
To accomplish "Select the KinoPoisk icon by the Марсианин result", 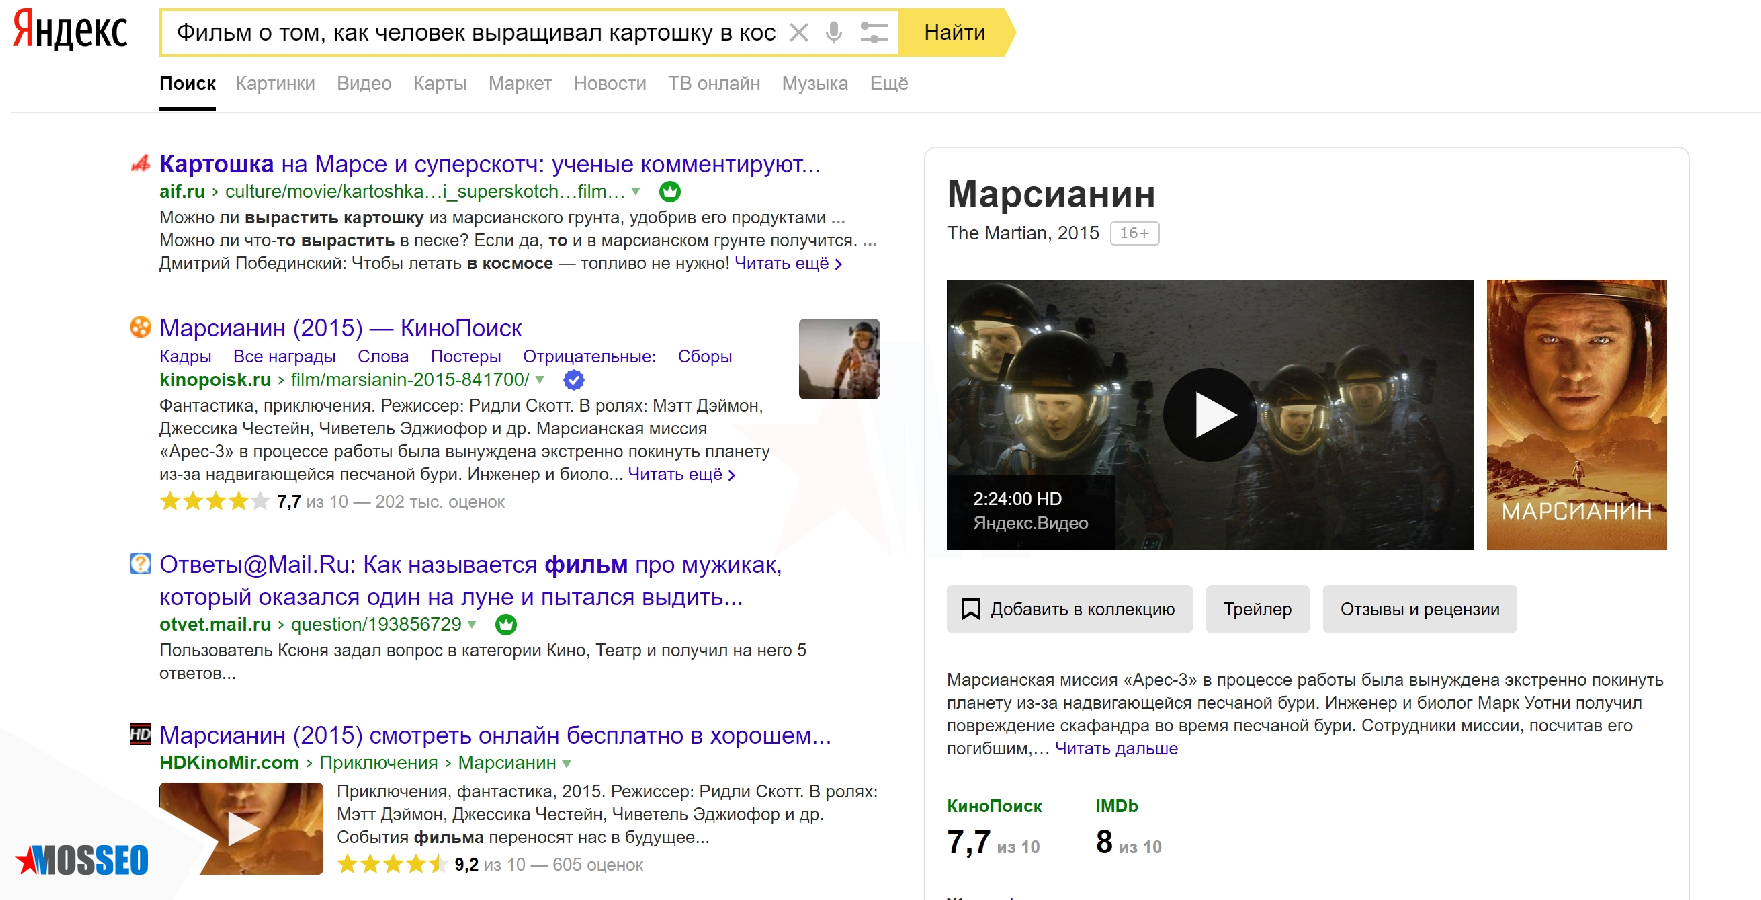I will coord(140,327).
